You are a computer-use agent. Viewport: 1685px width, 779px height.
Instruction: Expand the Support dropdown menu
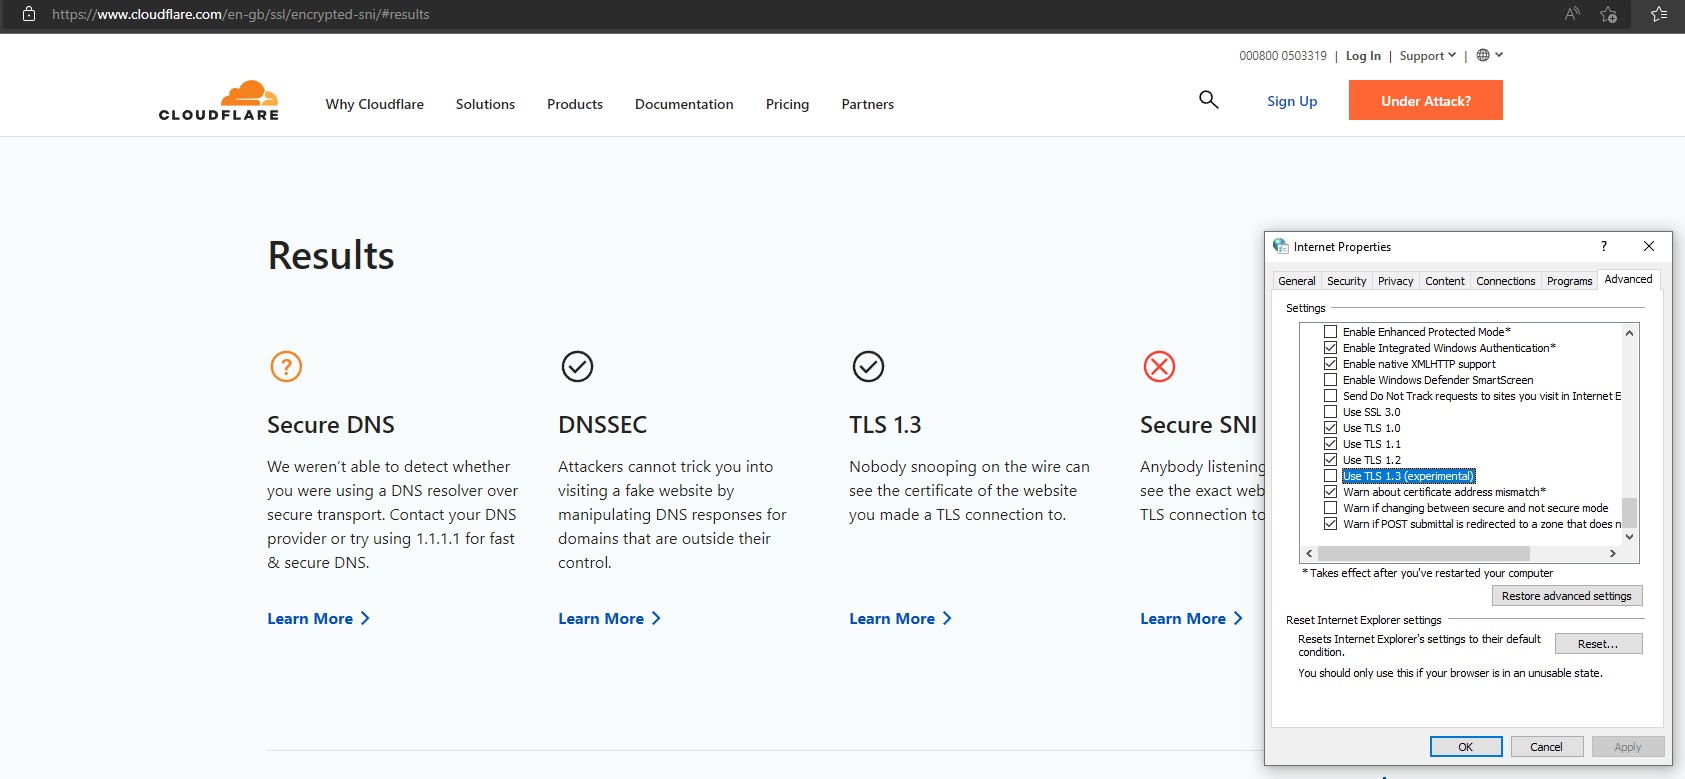[x=1427, y=56]
